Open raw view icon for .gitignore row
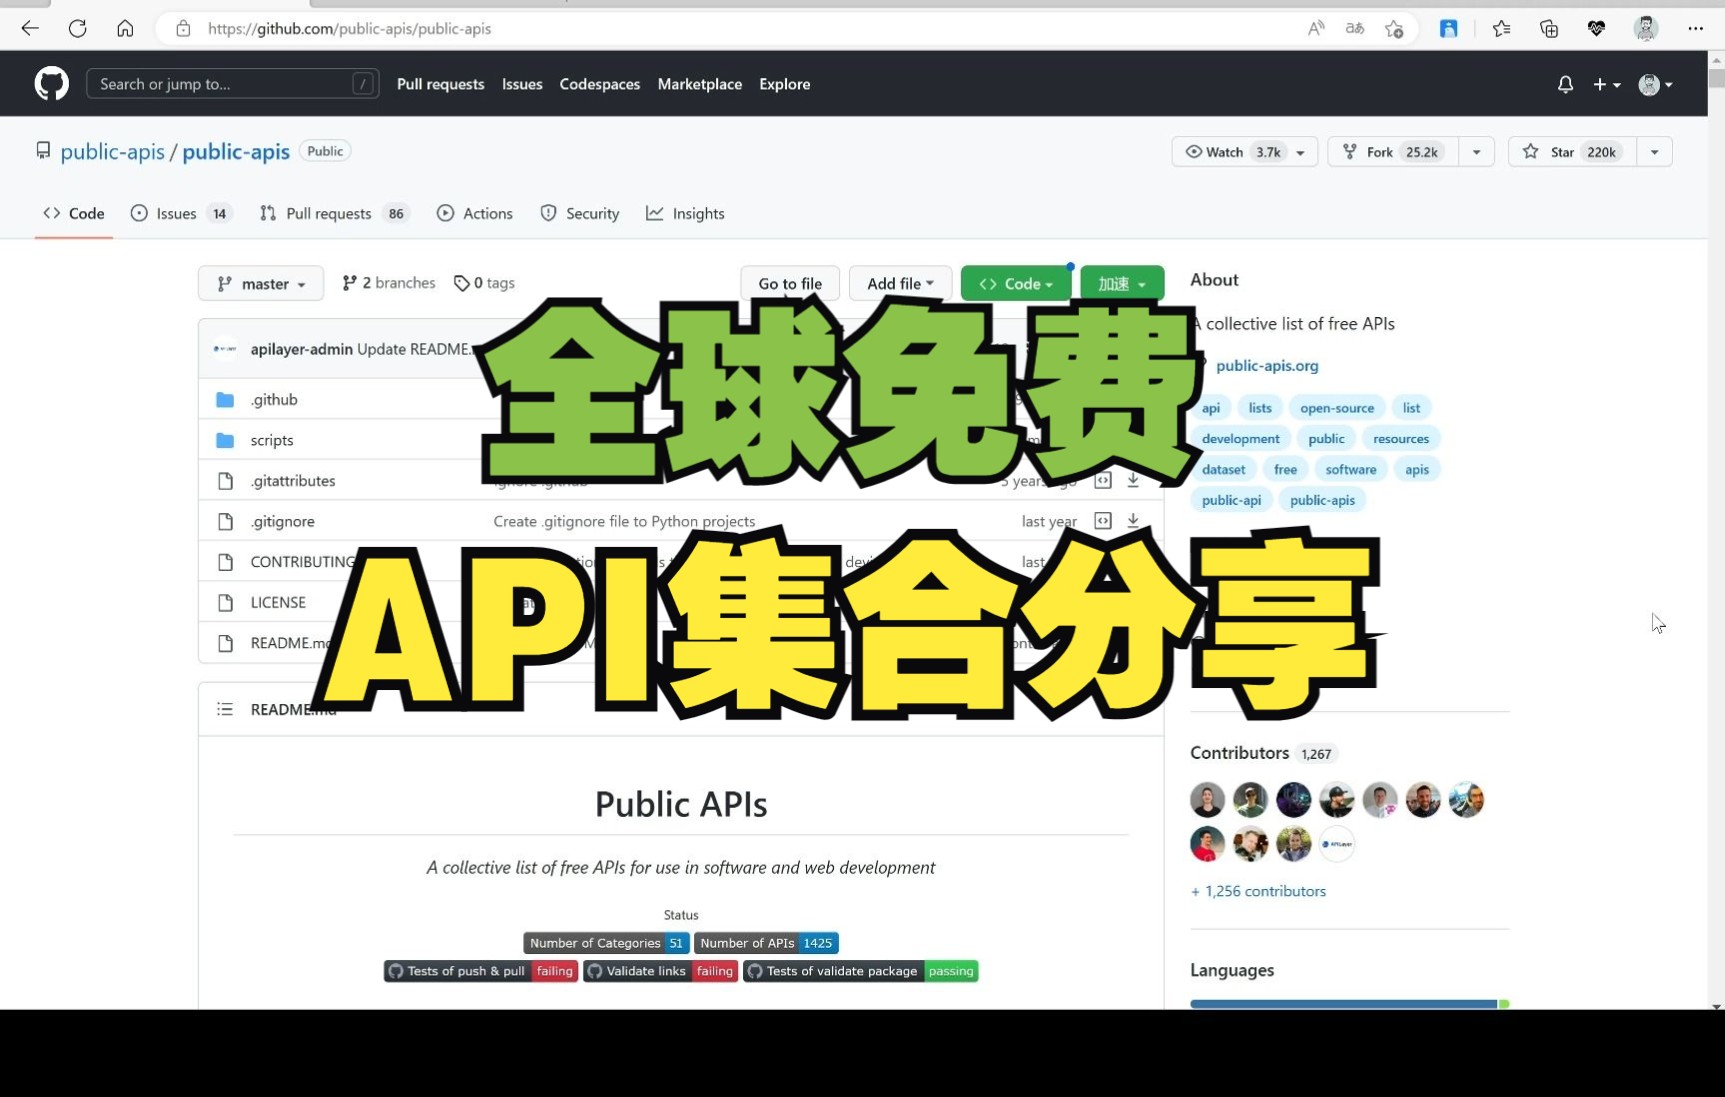 [1103, 521]
